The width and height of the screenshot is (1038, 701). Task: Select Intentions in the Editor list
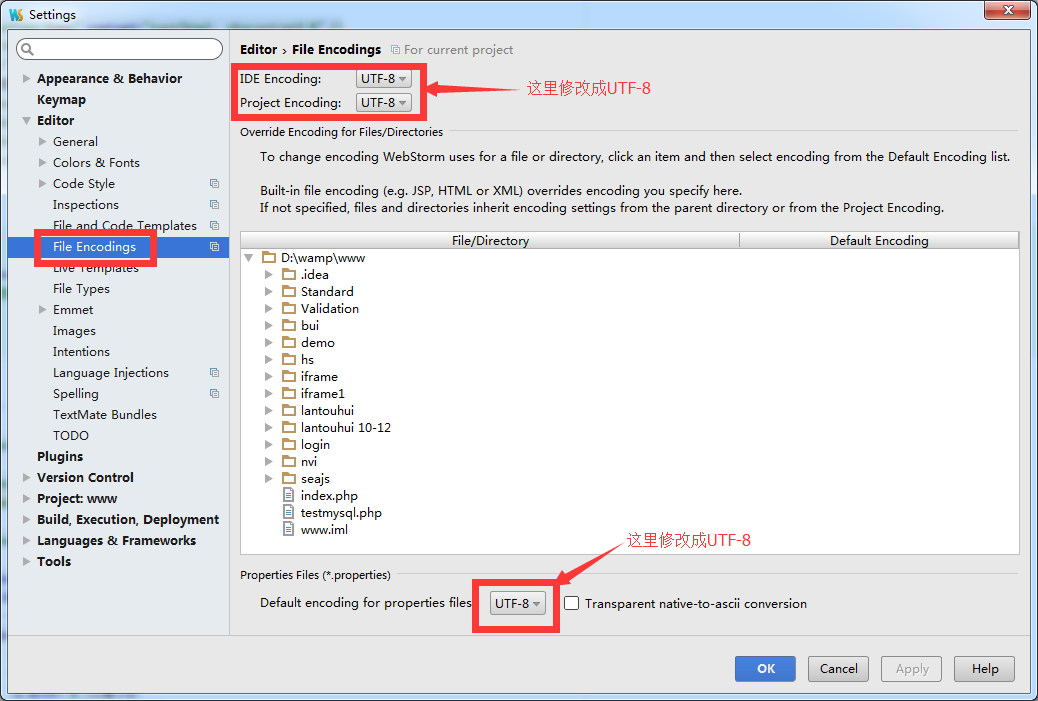(x=81, y=351)
